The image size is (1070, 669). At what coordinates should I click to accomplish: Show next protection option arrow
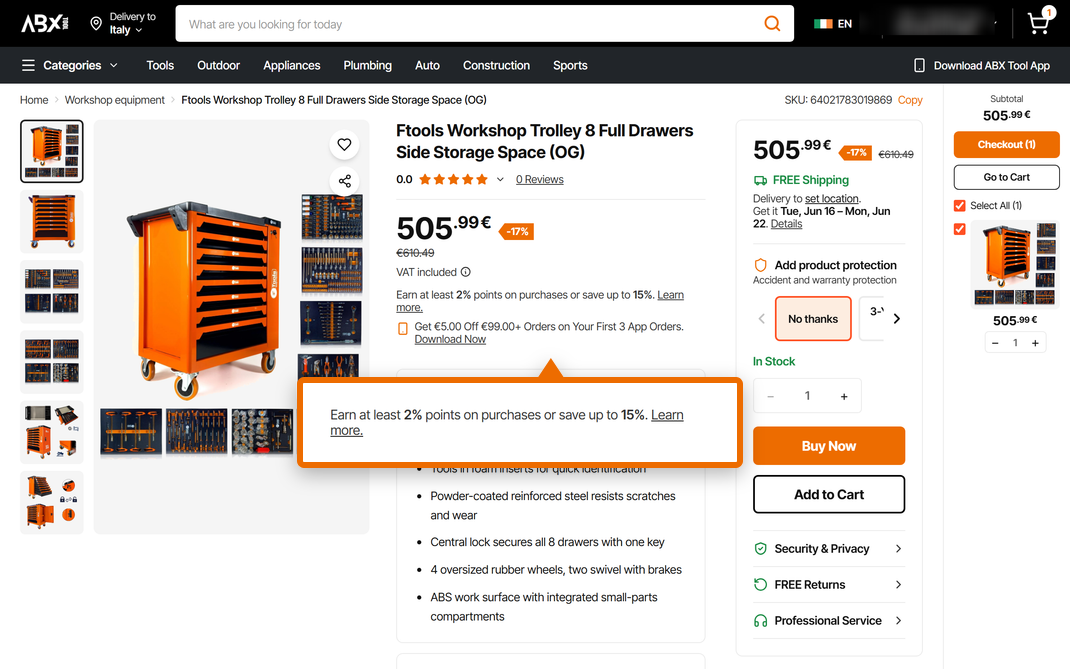[897, 319]
